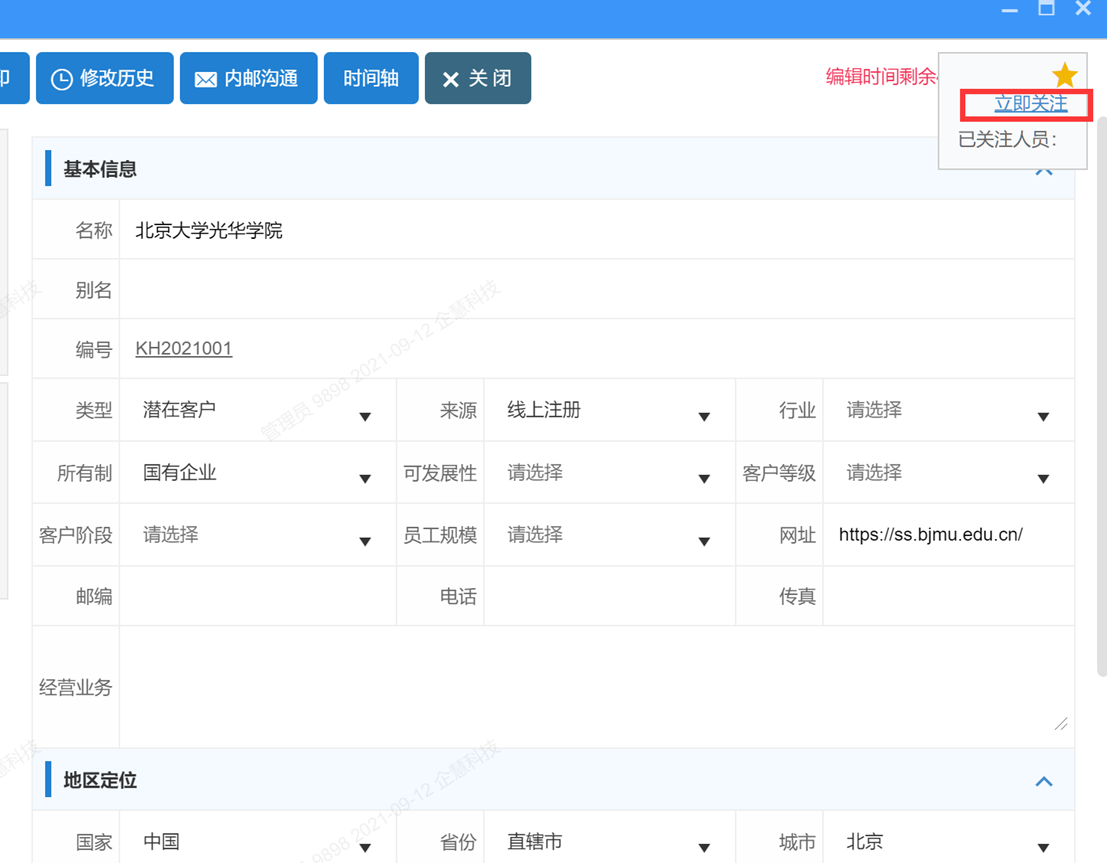Open the 时间轴 timeline
The height and width of the screenshot is (863, 1107).
[x=371, y=78]
